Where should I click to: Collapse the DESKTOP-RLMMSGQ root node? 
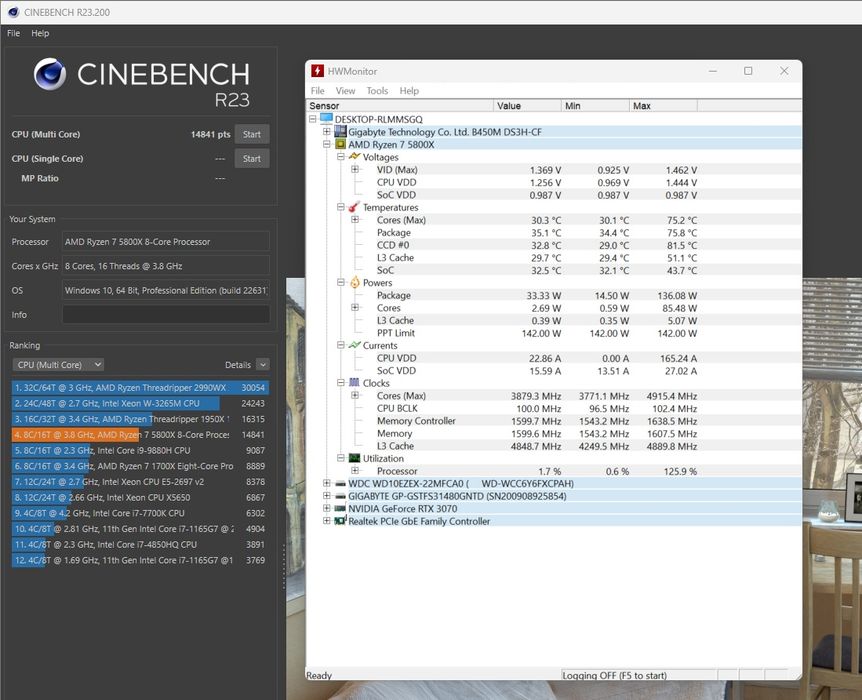(312, 119)
